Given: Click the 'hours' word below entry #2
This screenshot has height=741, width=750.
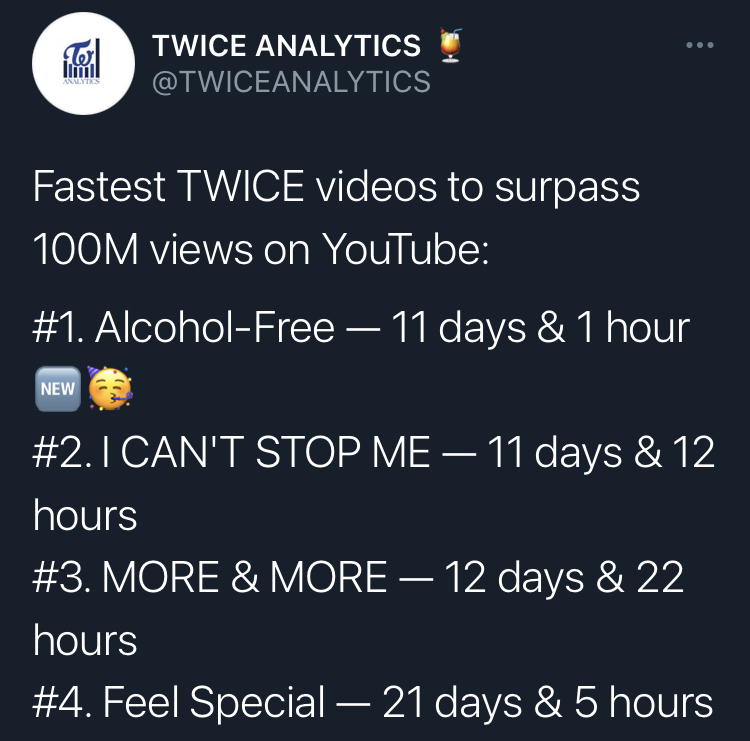Looking at the screenshot, I should [85, 515].
